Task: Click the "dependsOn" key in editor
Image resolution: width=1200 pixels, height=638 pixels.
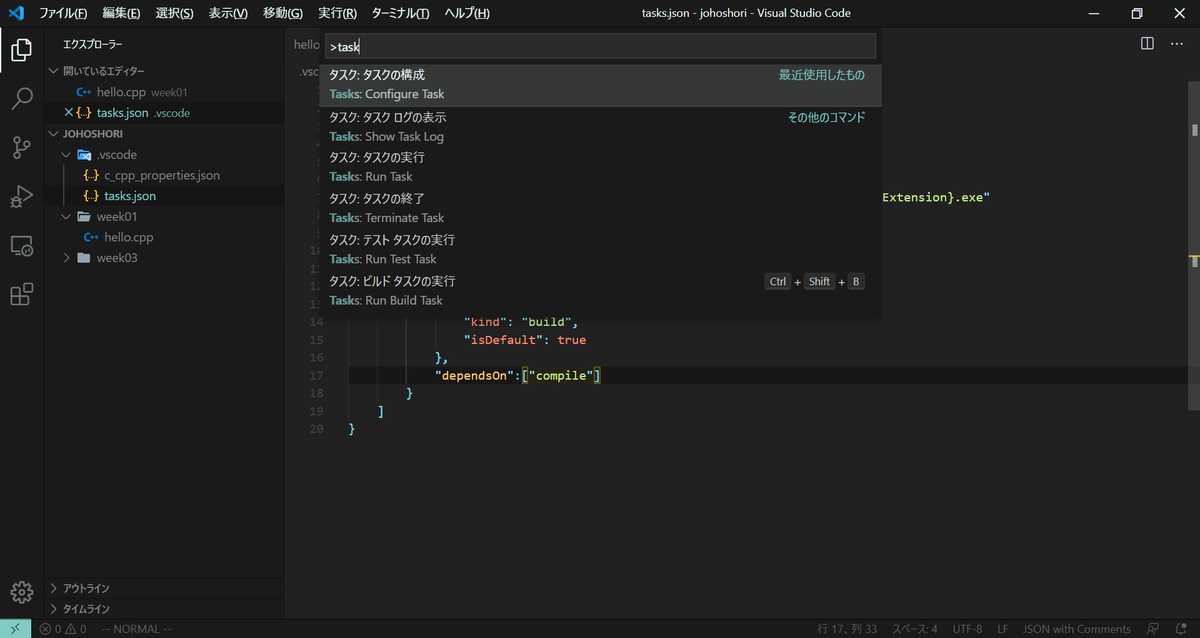Action: pyautogui.click(x=472, y=376)
